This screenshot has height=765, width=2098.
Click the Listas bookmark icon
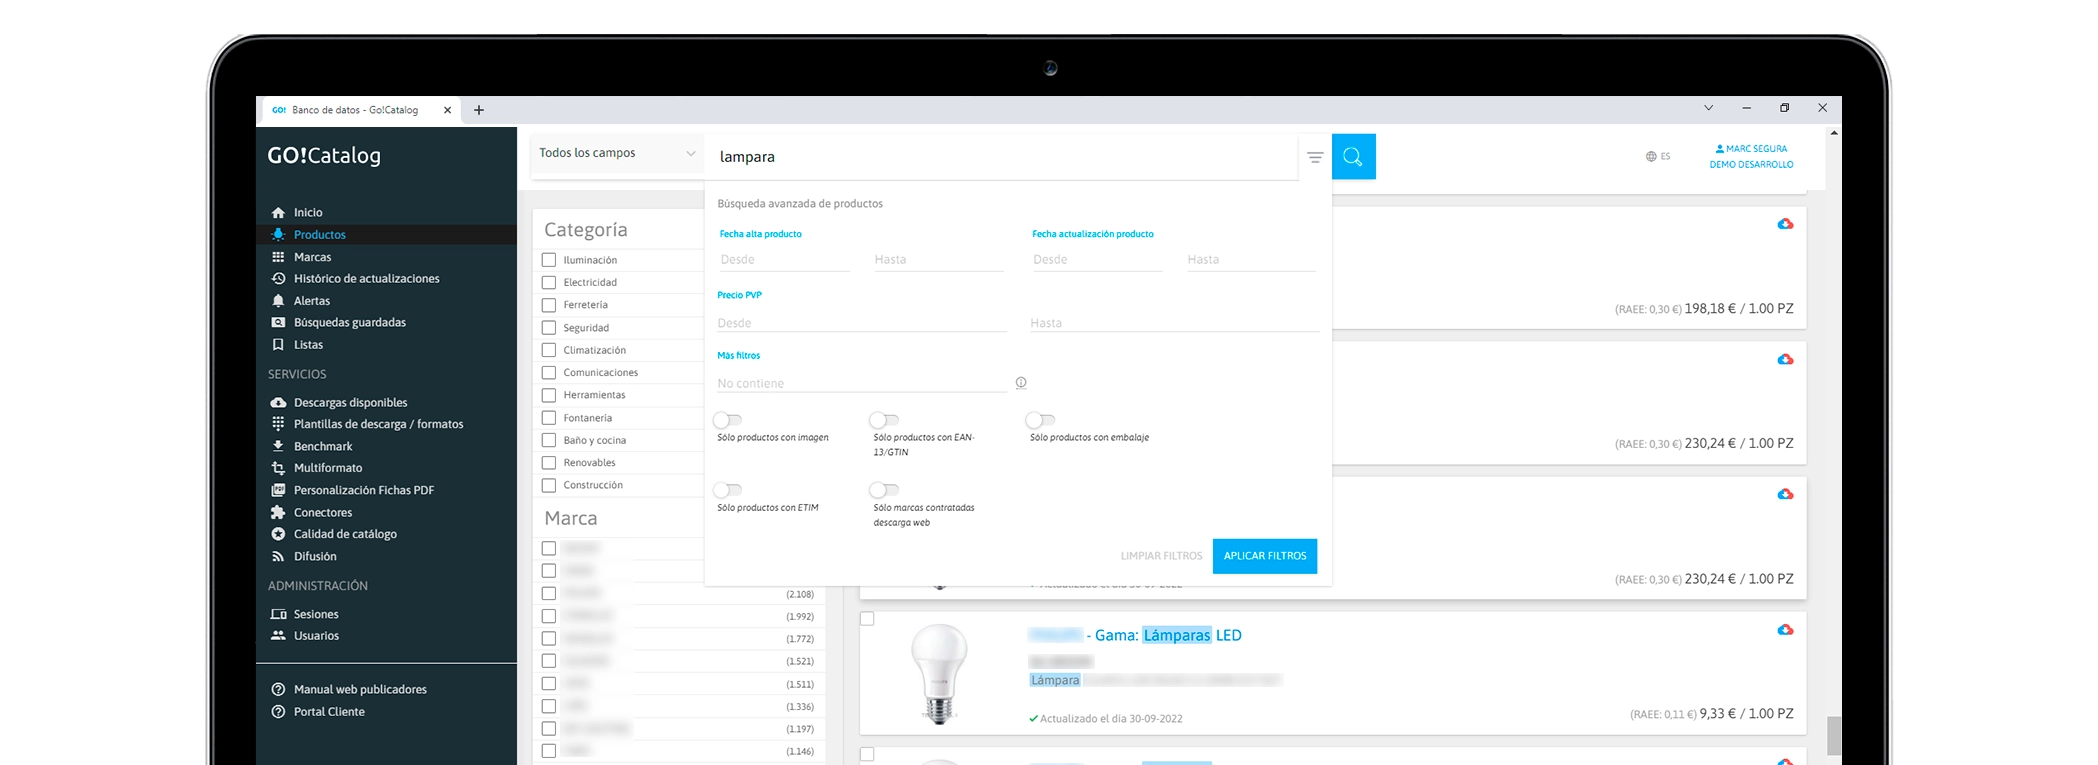click(x=278, y=345)
